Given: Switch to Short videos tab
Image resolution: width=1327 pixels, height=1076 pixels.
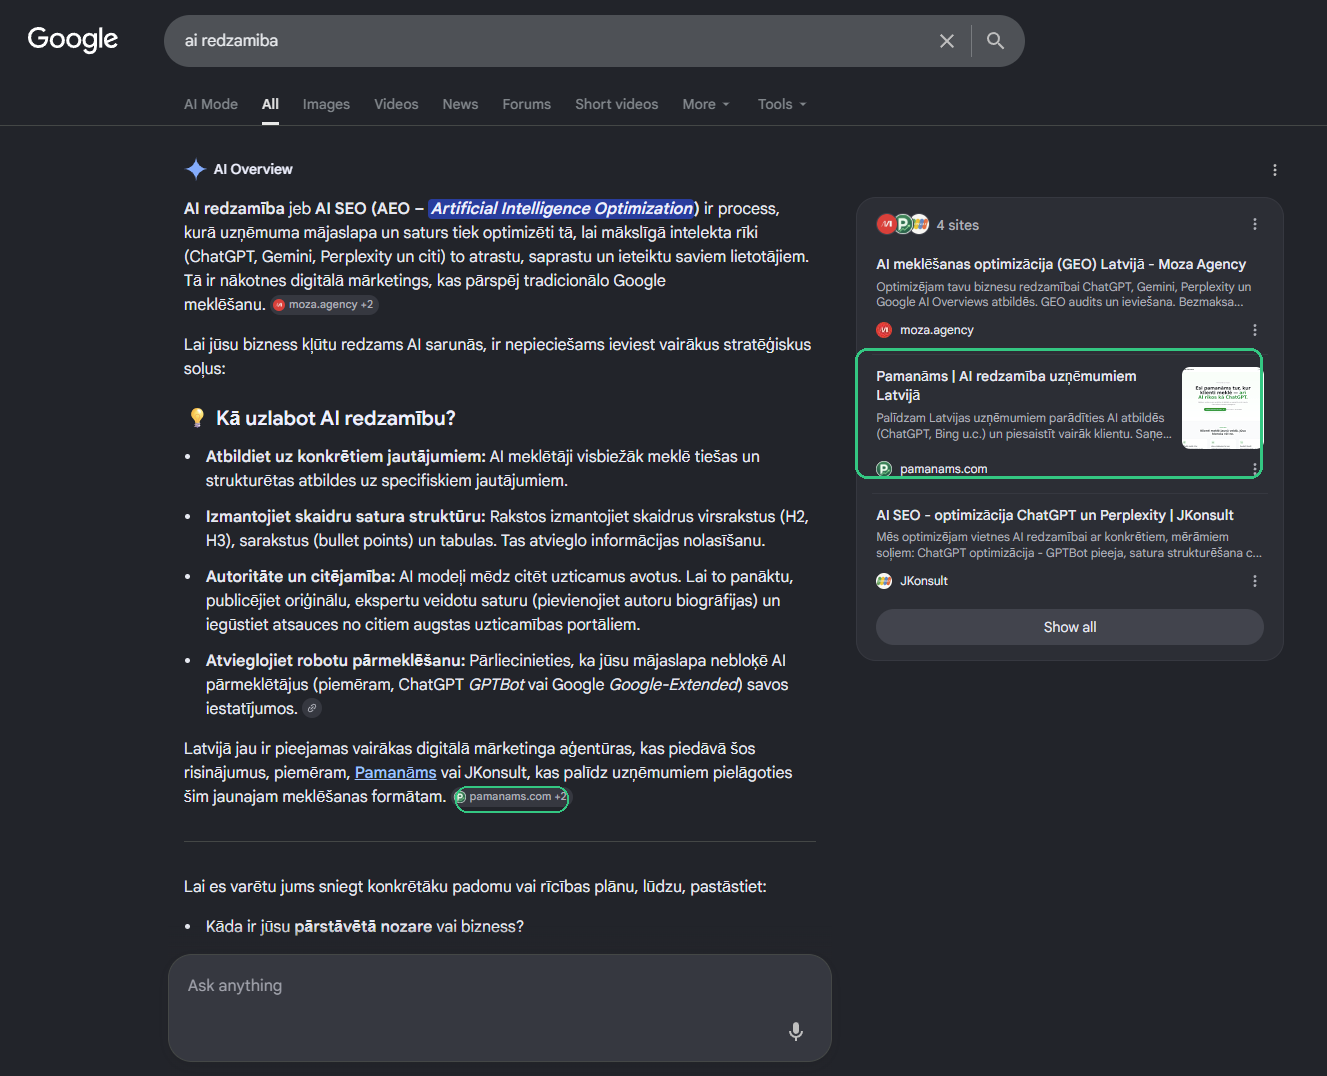Looking at the screenshot, I should [x=616, y=104].
